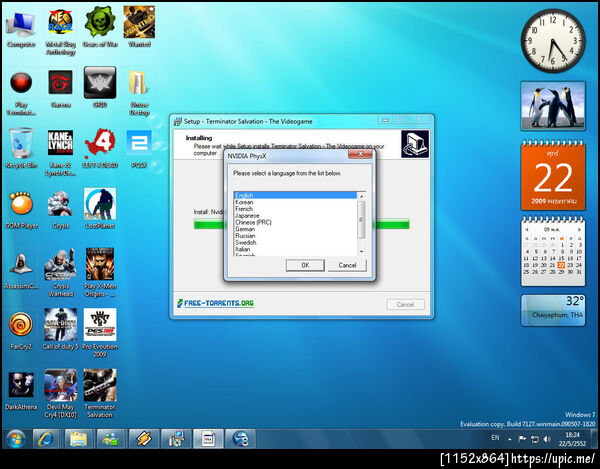Click the language list scroll down arrow
Viewport: 600px width, 469px height.
pyautogui.click(x=361, y=252)
